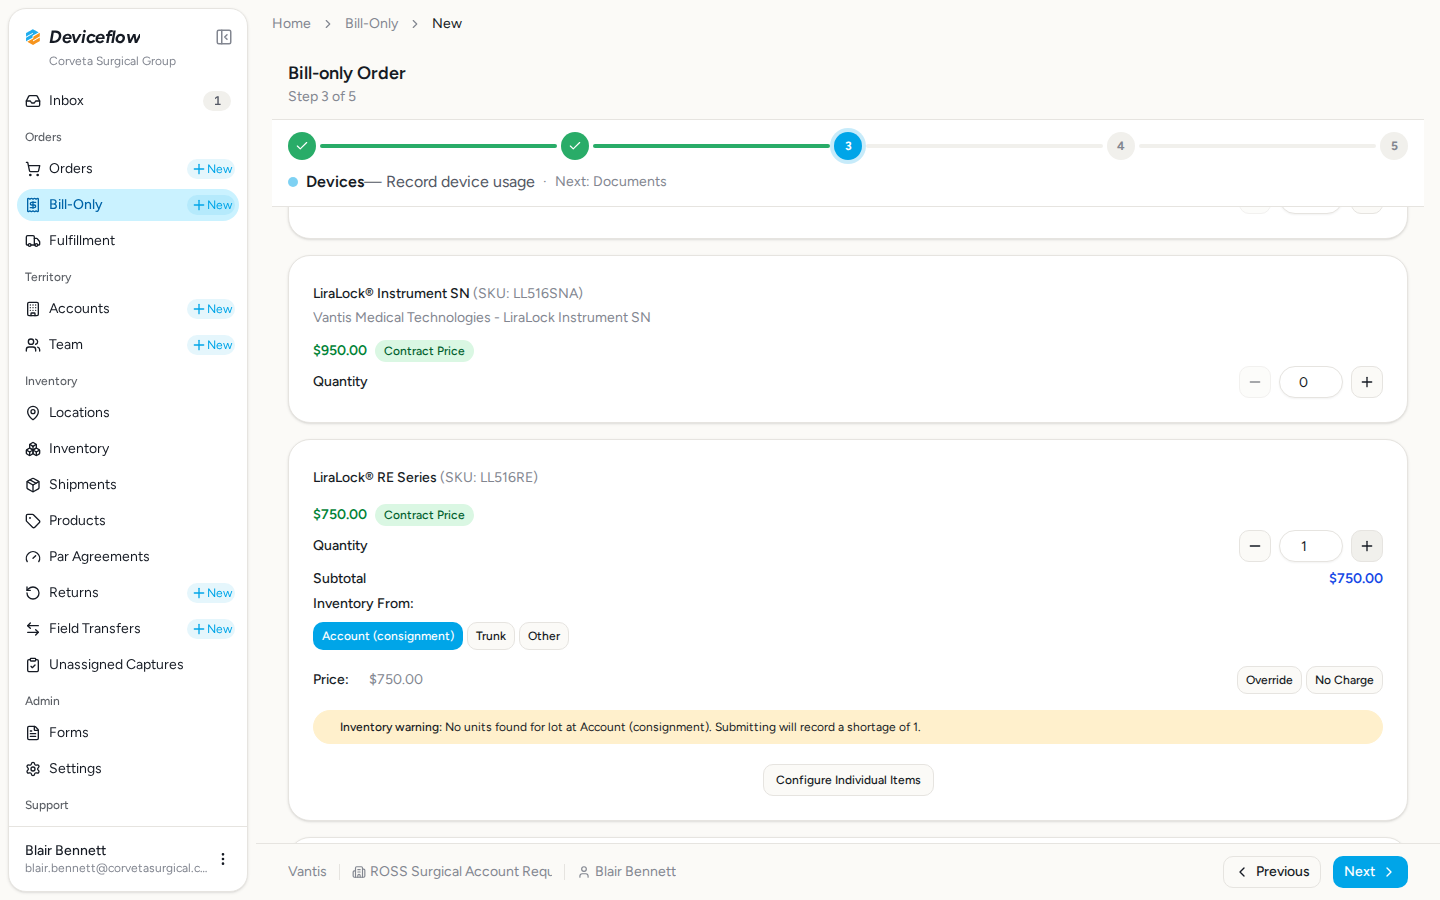Decrease LiraLock RE Series quantity

[x=1255, y=546]
